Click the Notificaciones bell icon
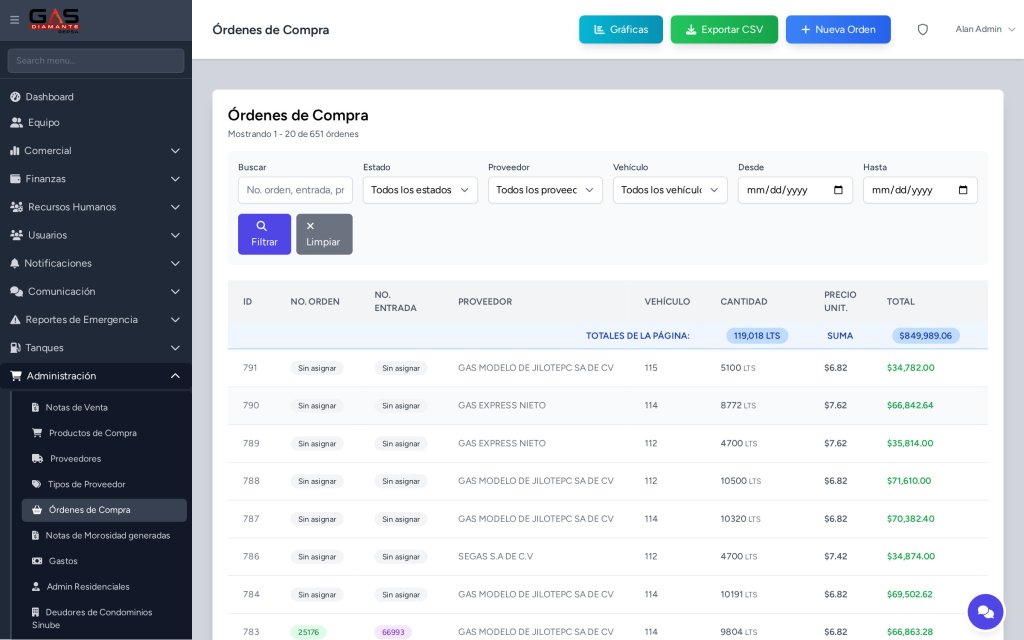This screenshot has width=1024, height=640. [15, 263]
